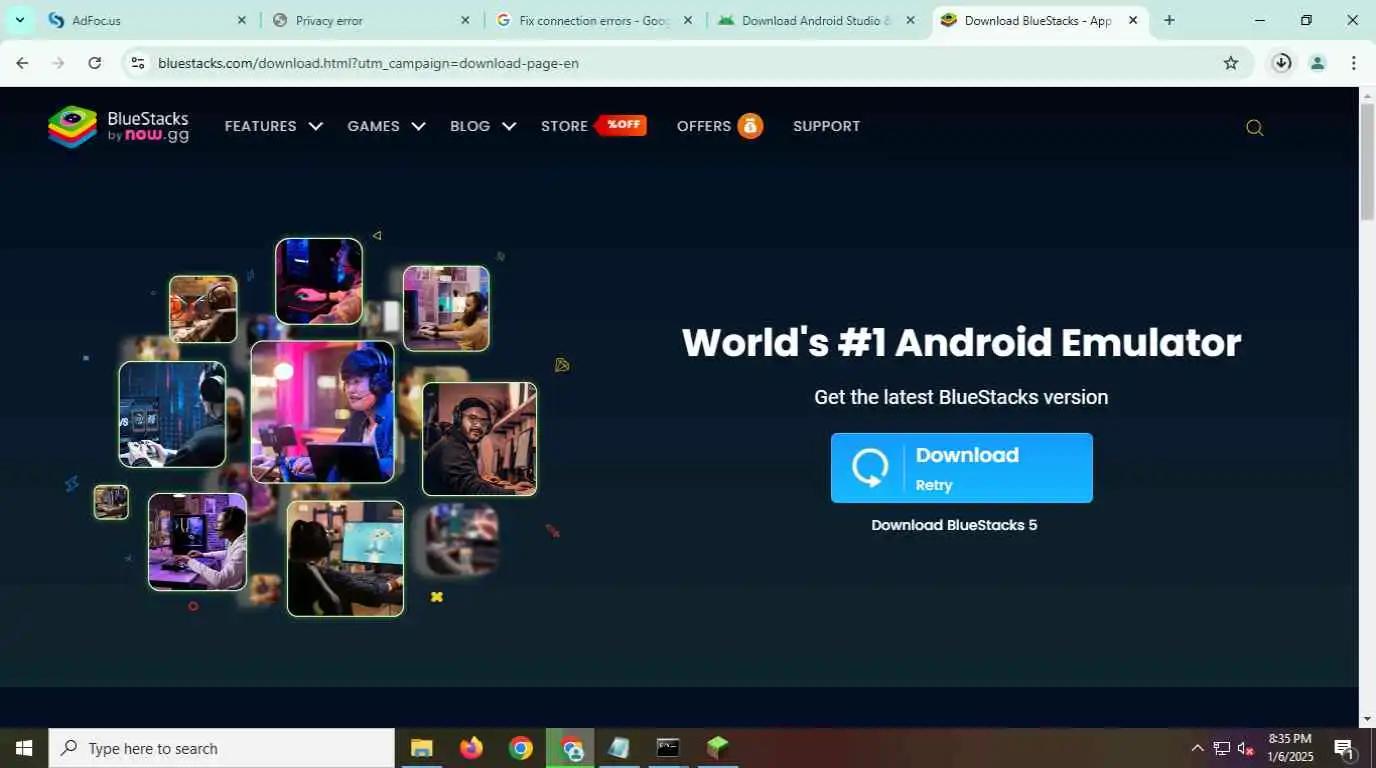Open the notepad-like app on the taskbar
The width and height of the screenshot is (1376, 768).
pos(619,748)
